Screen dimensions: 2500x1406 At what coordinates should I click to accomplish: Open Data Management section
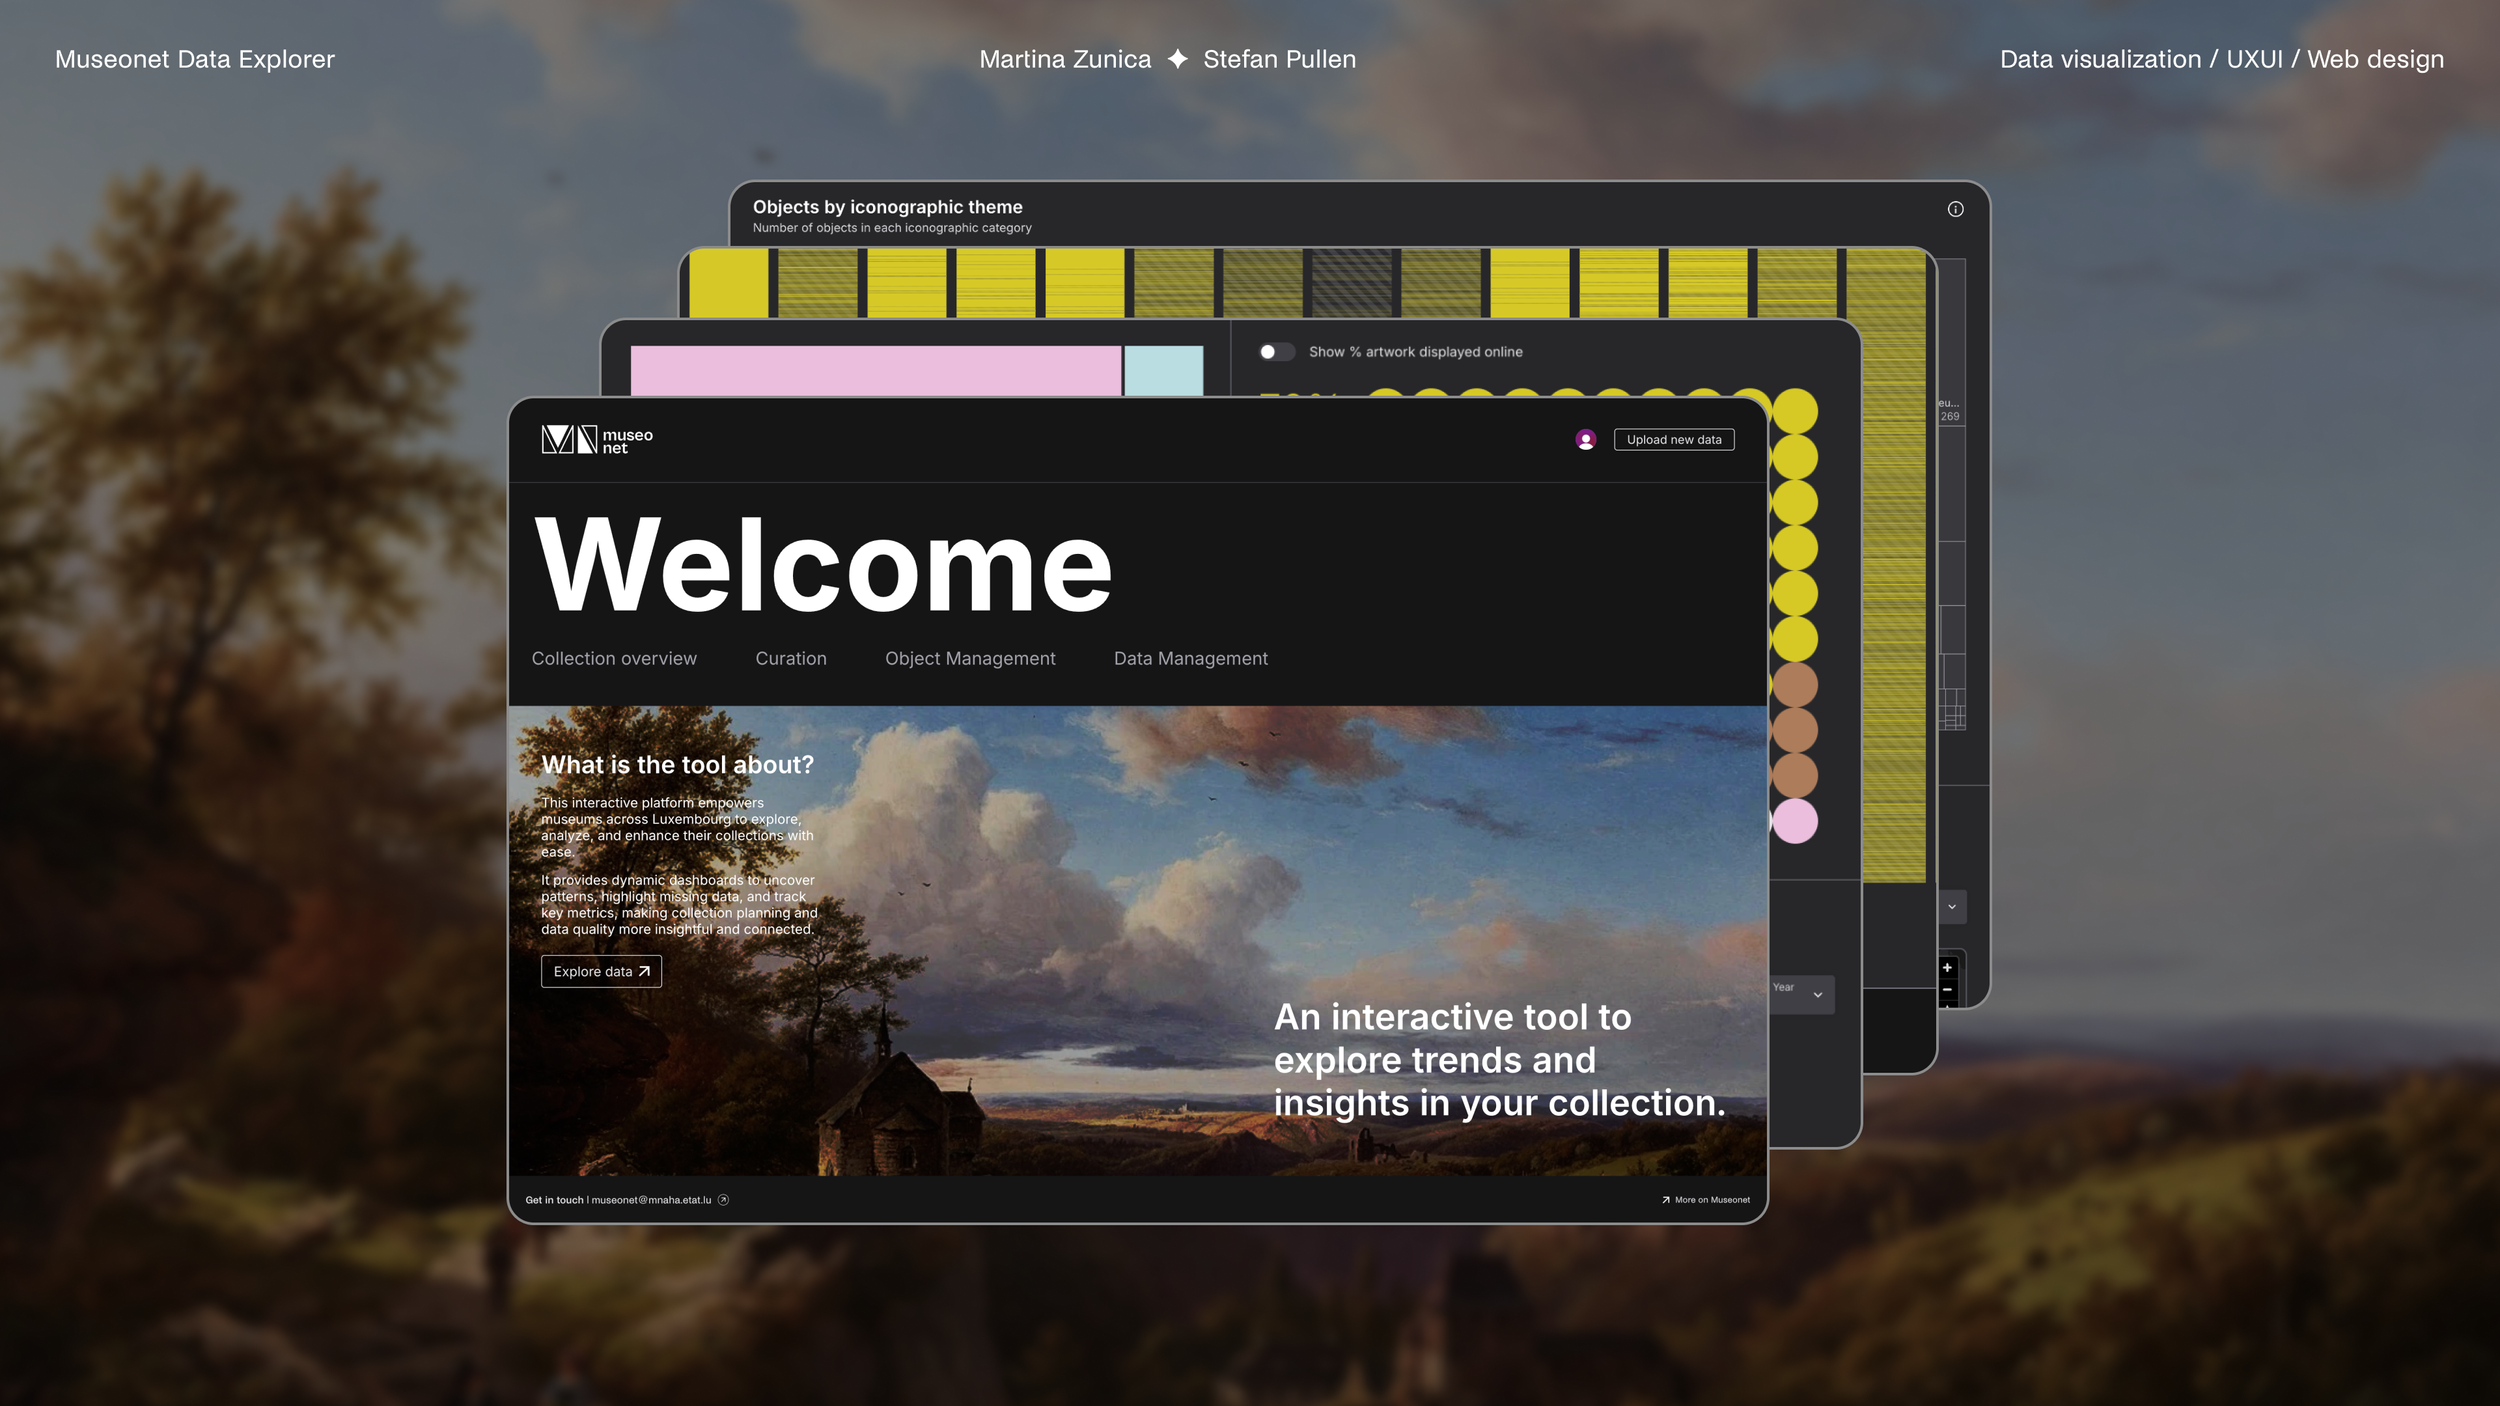tap(1190, 658)
